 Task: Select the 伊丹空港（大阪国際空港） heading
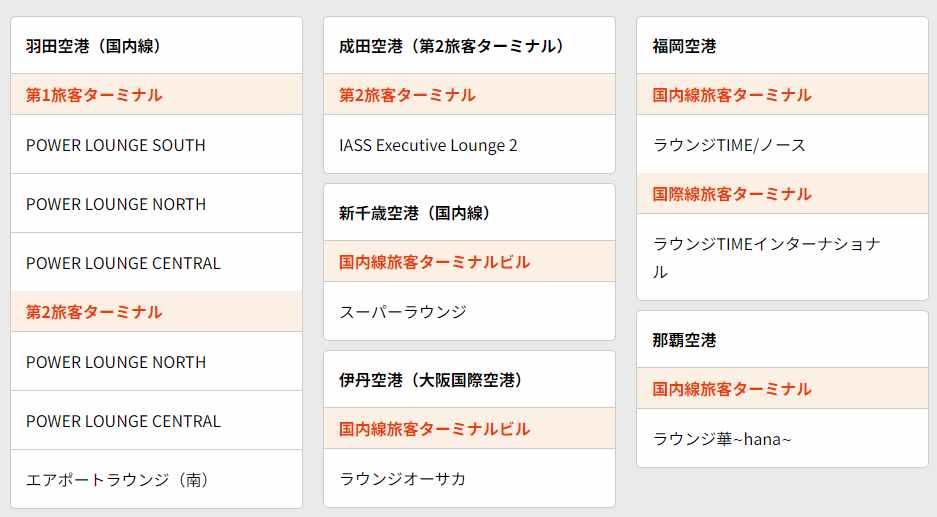[431, 380]
